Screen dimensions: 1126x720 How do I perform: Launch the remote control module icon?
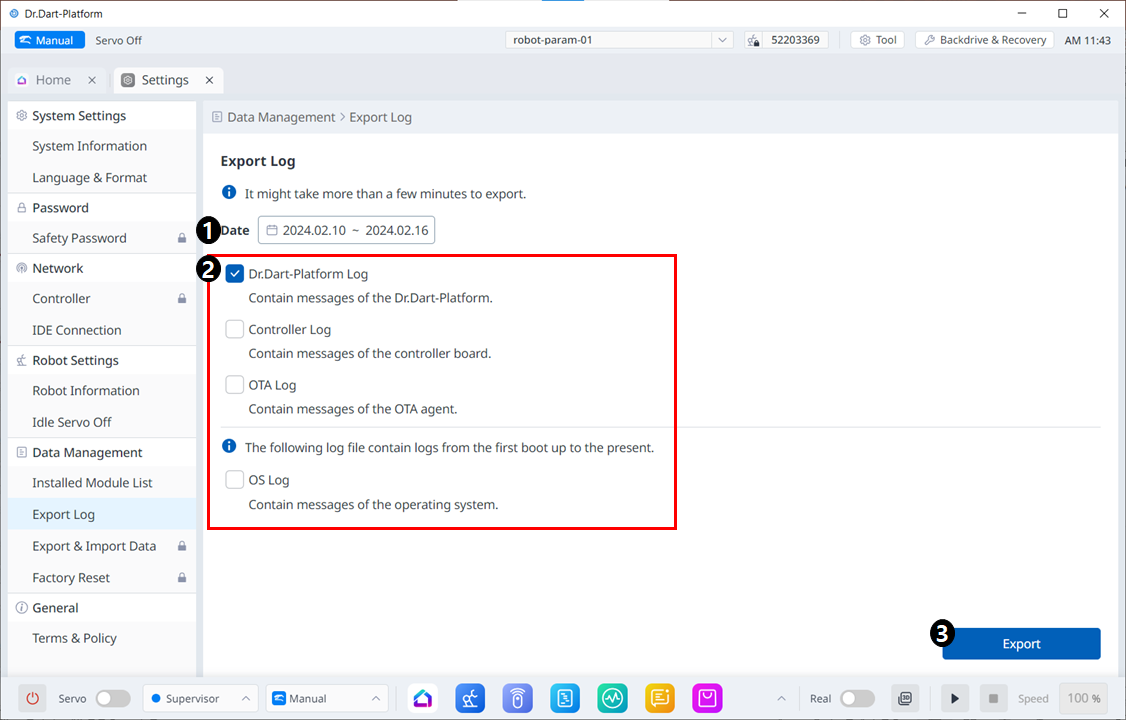pos(517,698)
